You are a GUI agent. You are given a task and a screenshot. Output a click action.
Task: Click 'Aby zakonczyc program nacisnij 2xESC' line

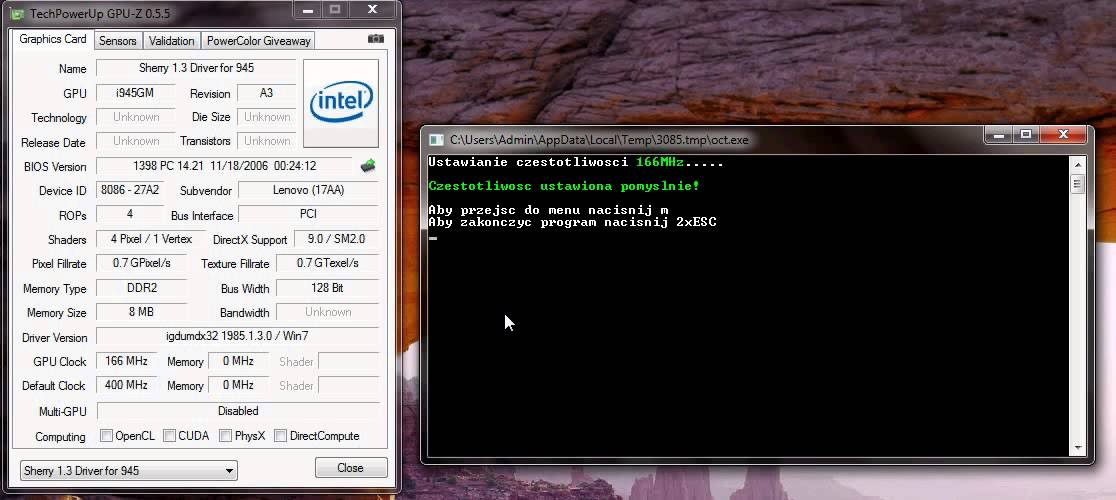click(x=572, y=223)
